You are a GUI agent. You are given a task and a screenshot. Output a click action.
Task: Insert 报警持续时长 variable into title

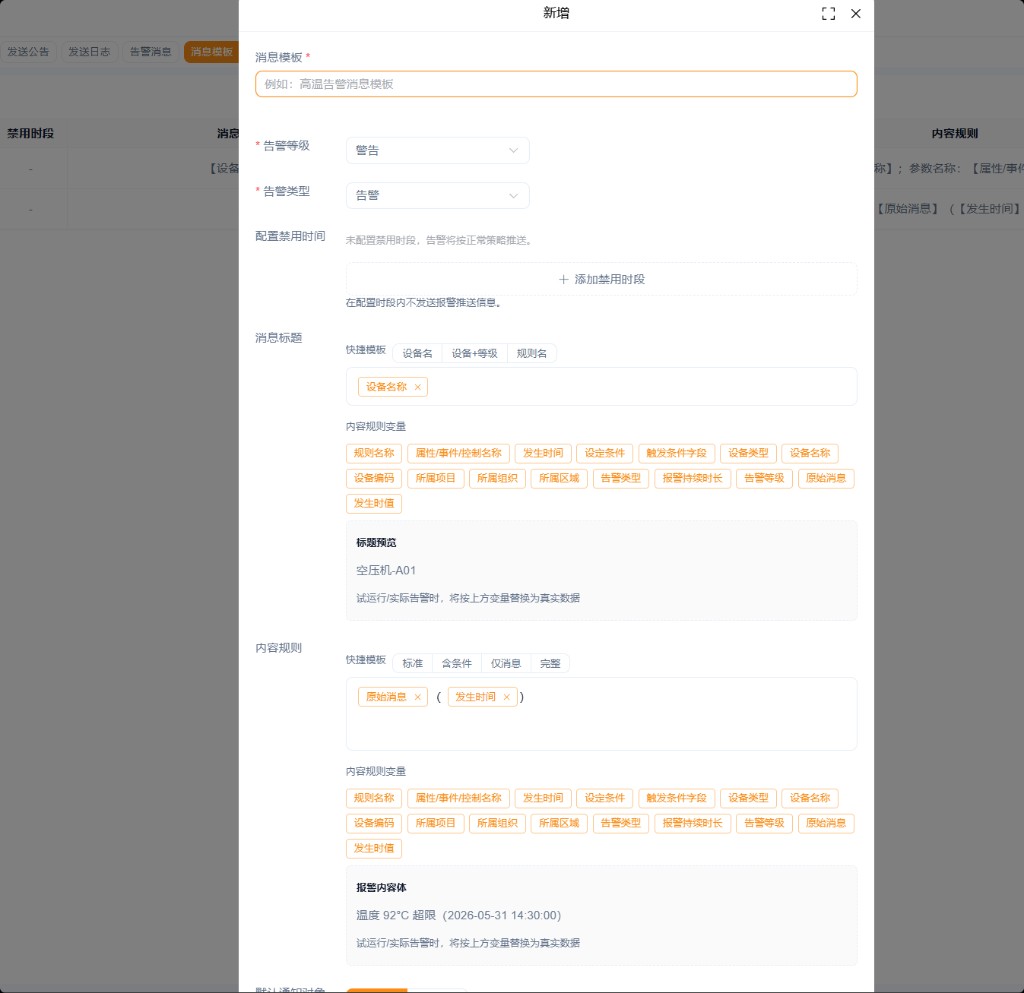point(692,478)
